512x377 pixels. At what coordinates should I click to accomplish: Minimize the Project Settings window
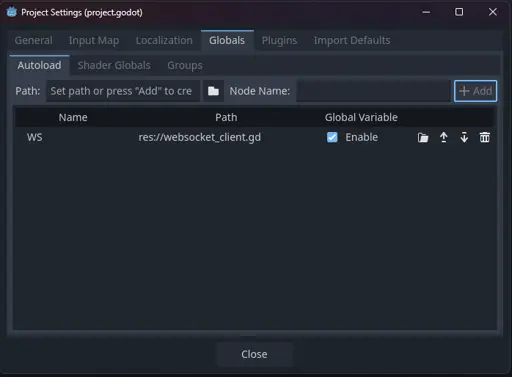point(426,12)
